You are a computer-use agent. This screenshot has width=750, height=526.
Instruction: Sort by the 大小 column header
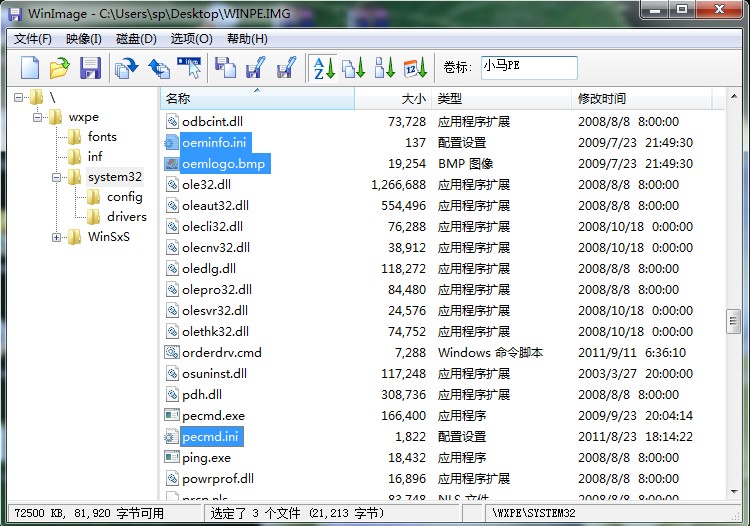click(x=393, y=99)
